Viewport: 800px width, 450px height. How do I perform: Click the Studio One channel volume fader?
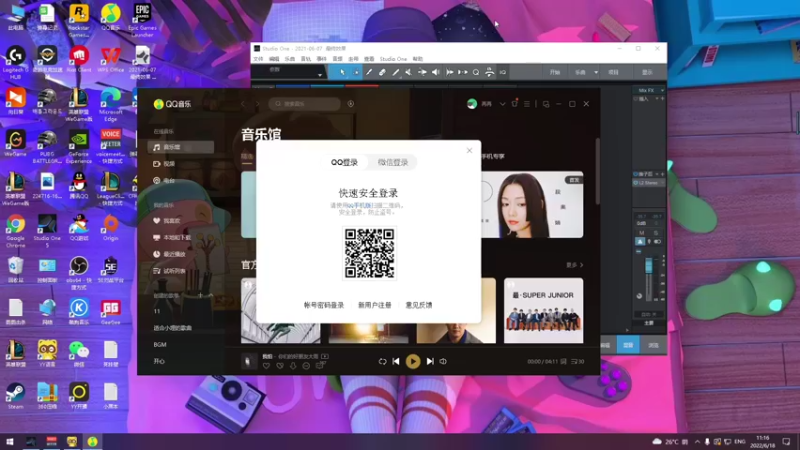point(648,265)
